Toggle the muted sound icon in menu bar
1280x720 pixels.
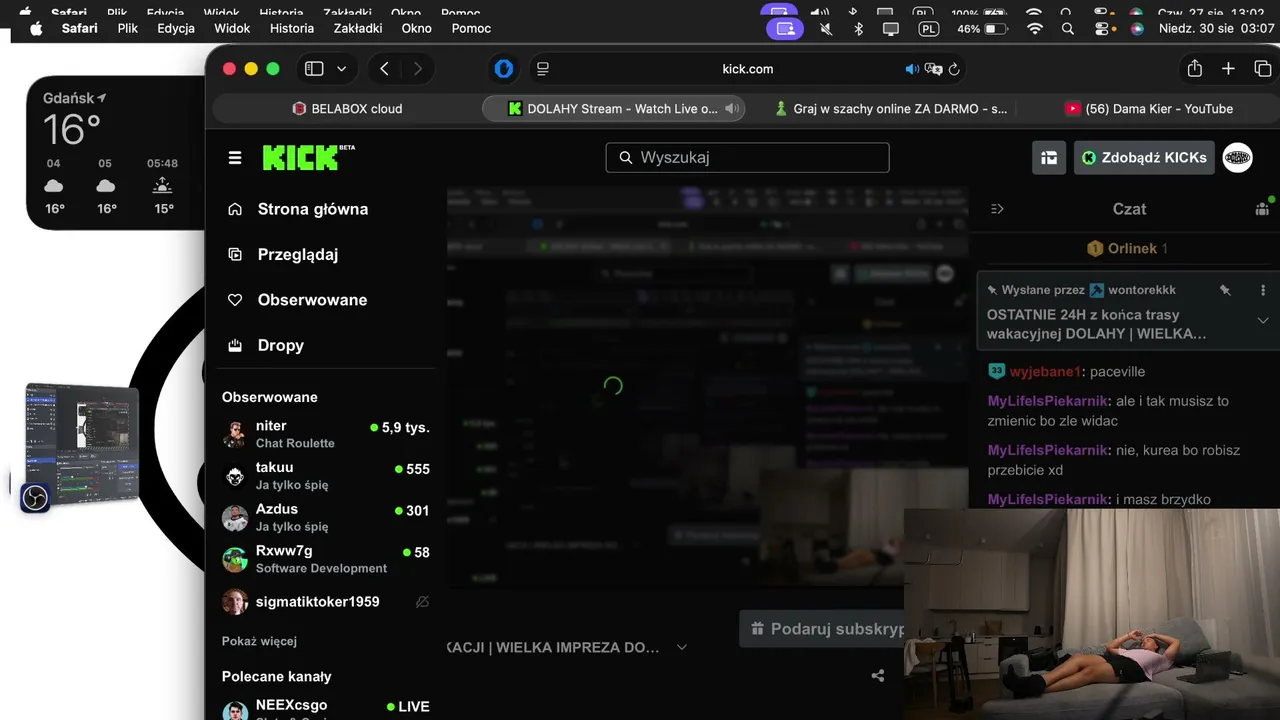[826, 29]
